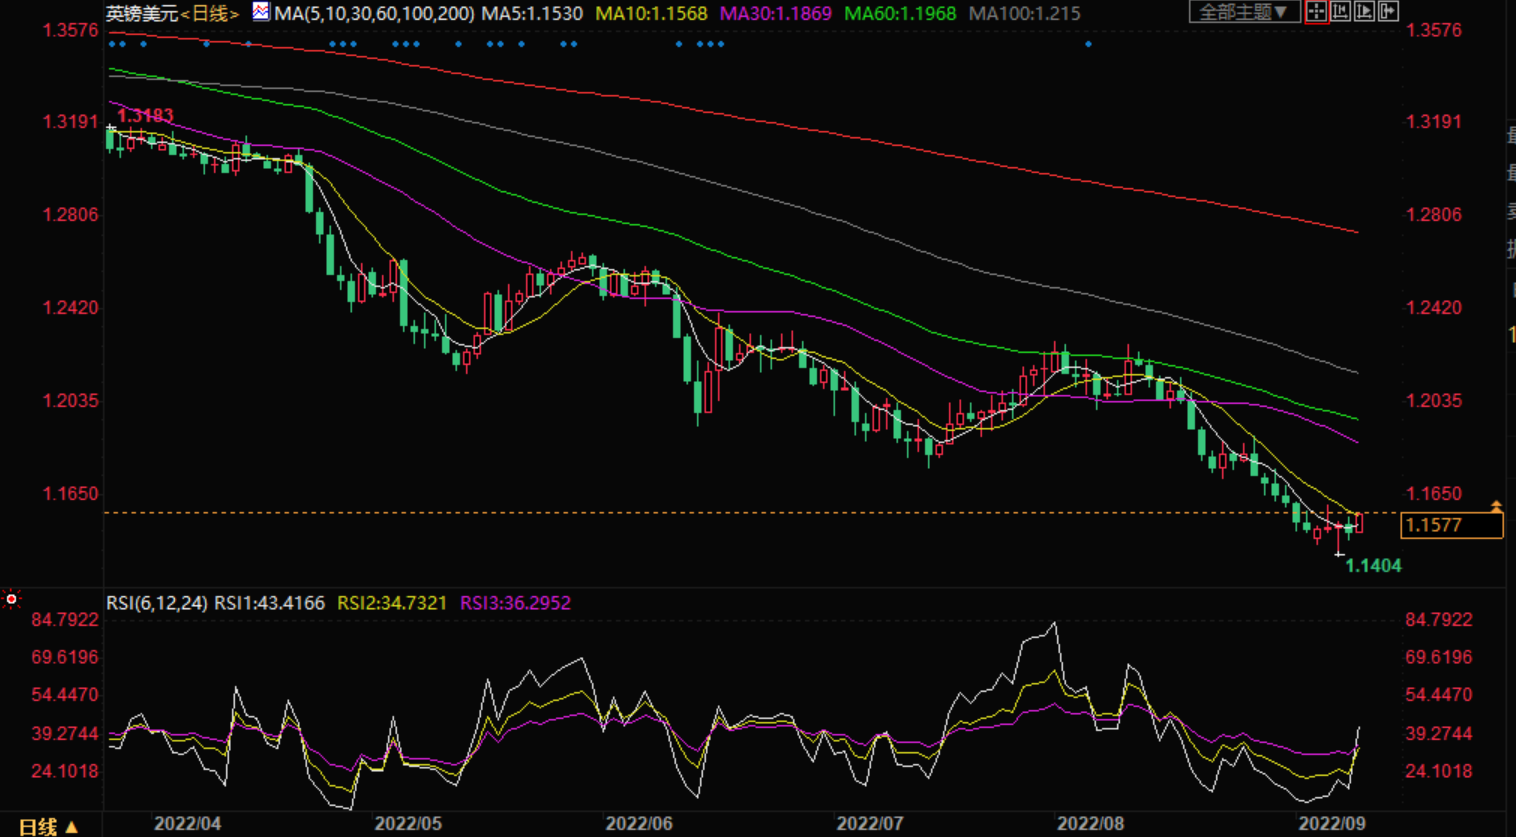This screenshot has width=1516, height=837.
Task: Click the right axis price label 1.1650
Action: click(1434, 494)
